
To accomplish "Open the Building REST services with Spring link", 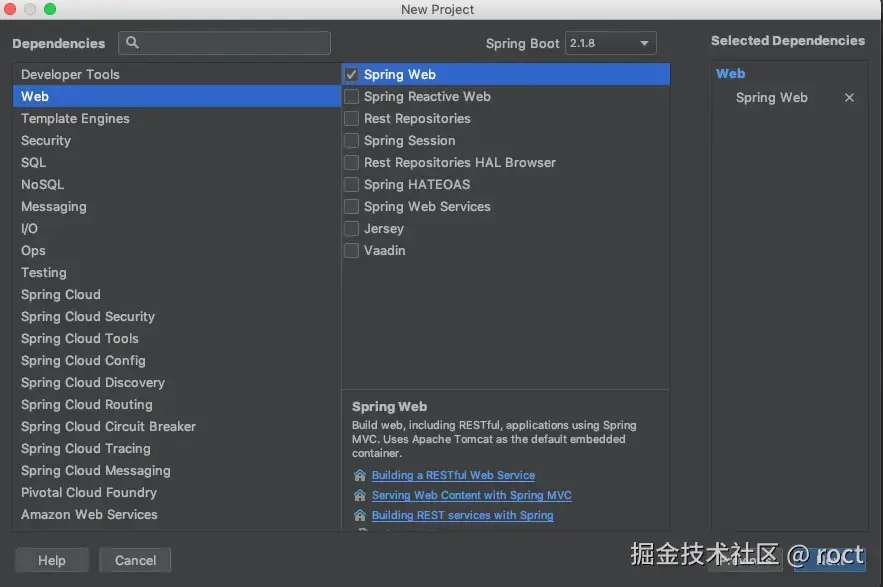I will tap(462, 515).
